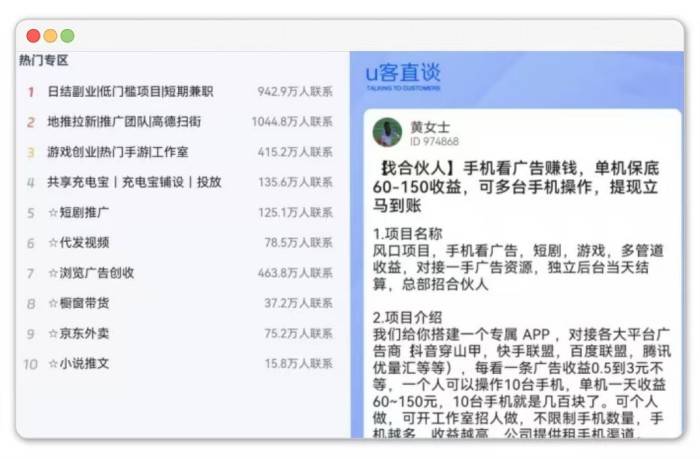This screenshot has width=700, height=459.
Task: Click the yellow minimize window button
Action: click(x=50, y=36)
